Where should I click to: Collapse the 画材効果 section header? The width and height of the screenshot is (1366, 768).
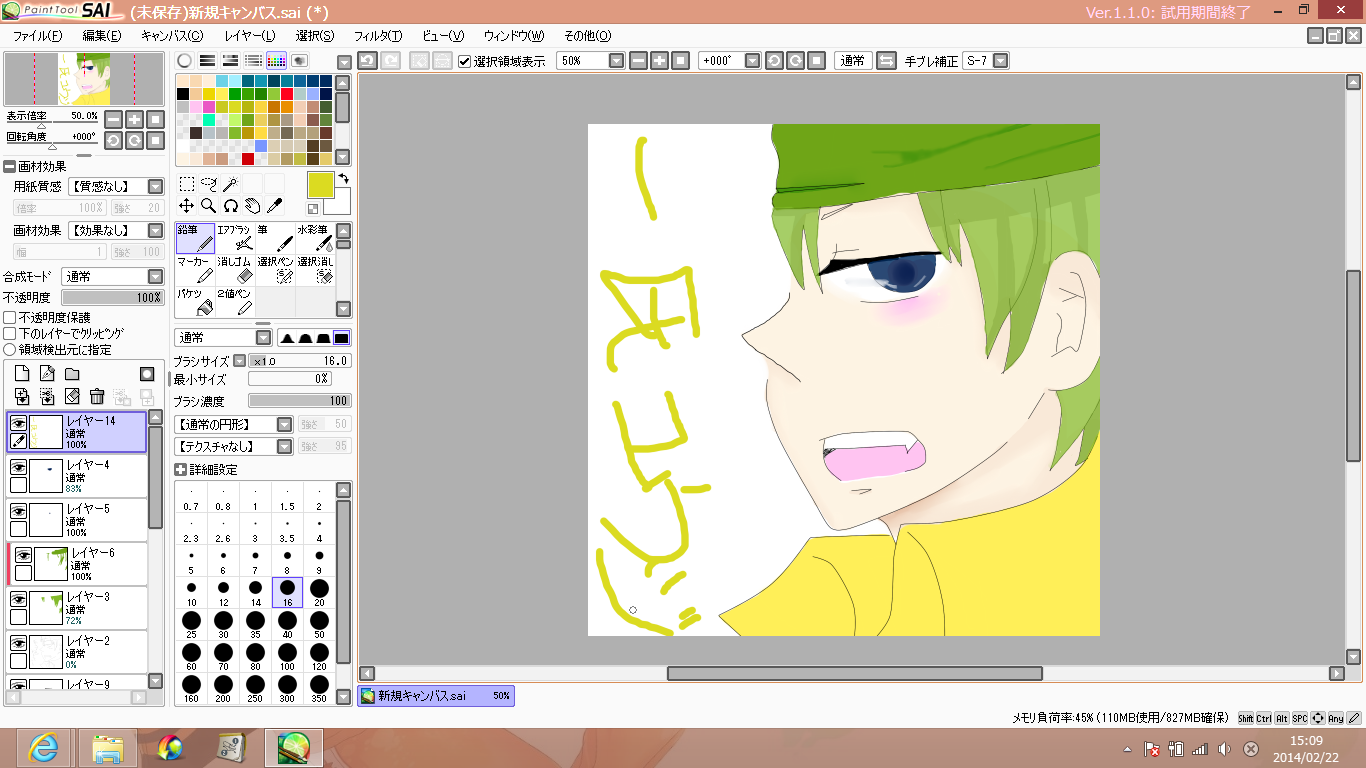tap(9, 167)
